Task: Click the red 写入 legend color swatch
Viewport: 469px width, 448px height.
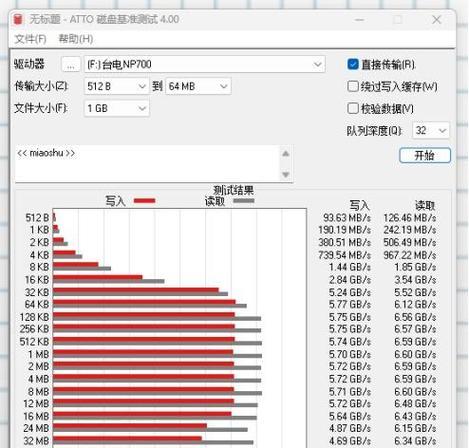Action: (x=144, y=201)
